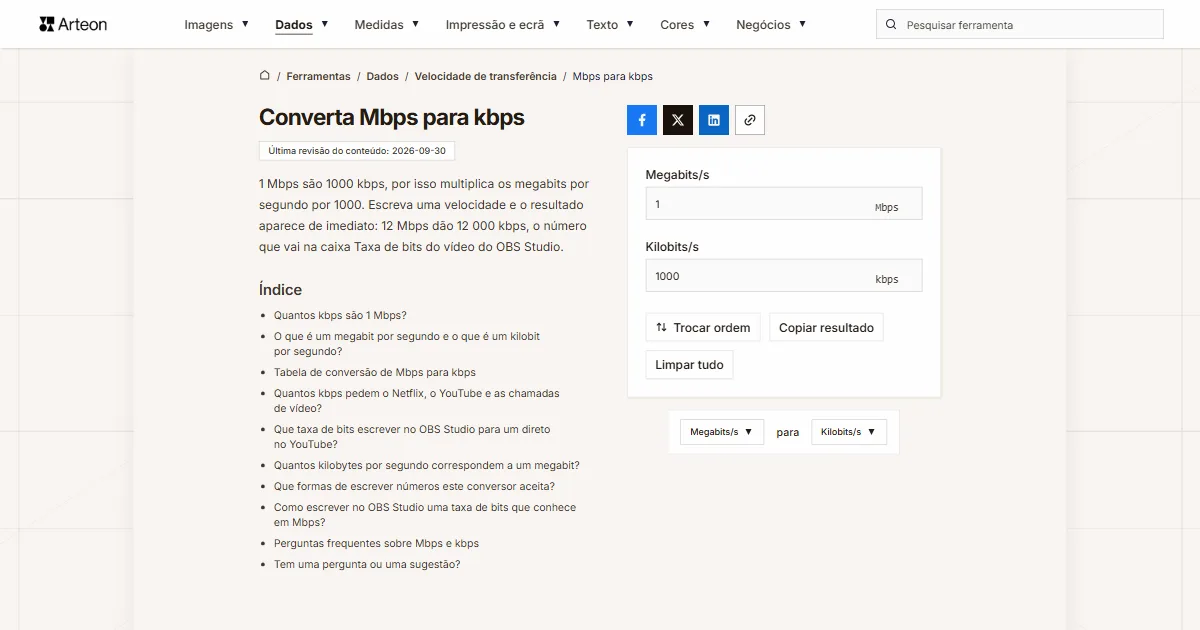The height and width of the screenshot is (630, 1200).
Task: Share page on Facebook
Action: 642,120
